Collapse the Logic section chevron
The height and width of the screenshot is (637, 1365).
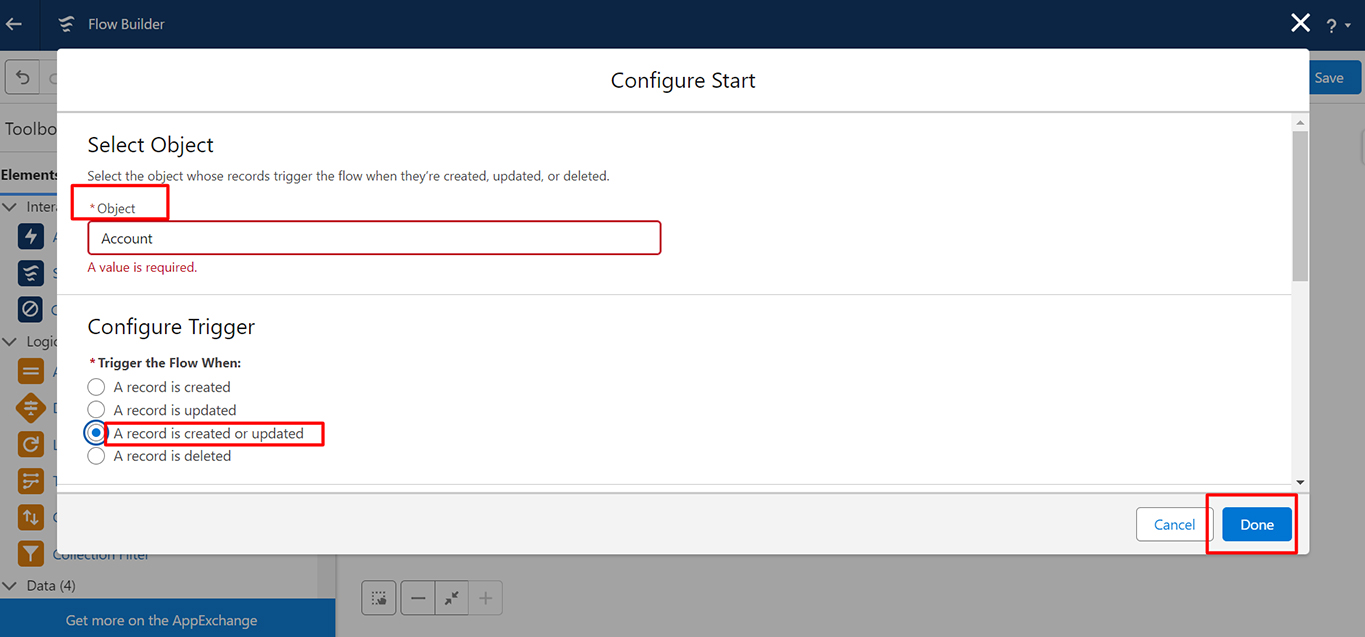10,342
